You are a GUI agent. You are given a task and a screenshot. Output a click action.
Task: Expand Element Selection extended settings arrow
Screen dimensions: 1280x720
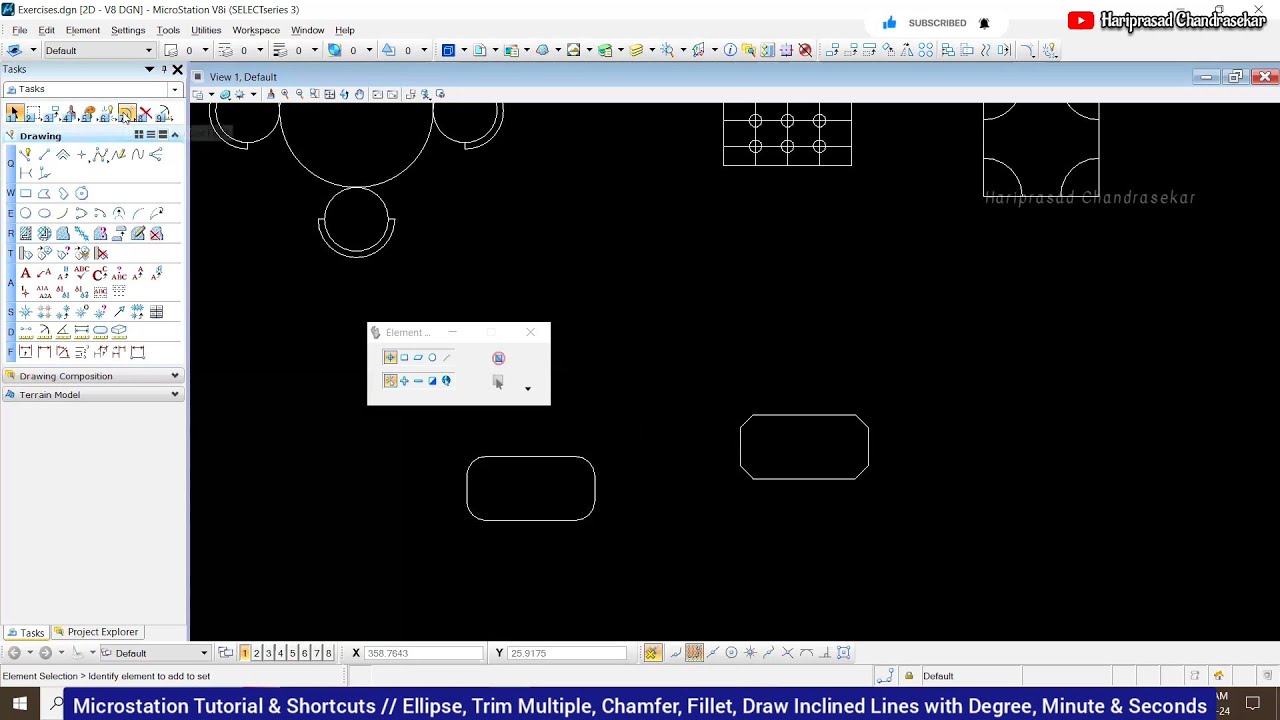[528, 388]
